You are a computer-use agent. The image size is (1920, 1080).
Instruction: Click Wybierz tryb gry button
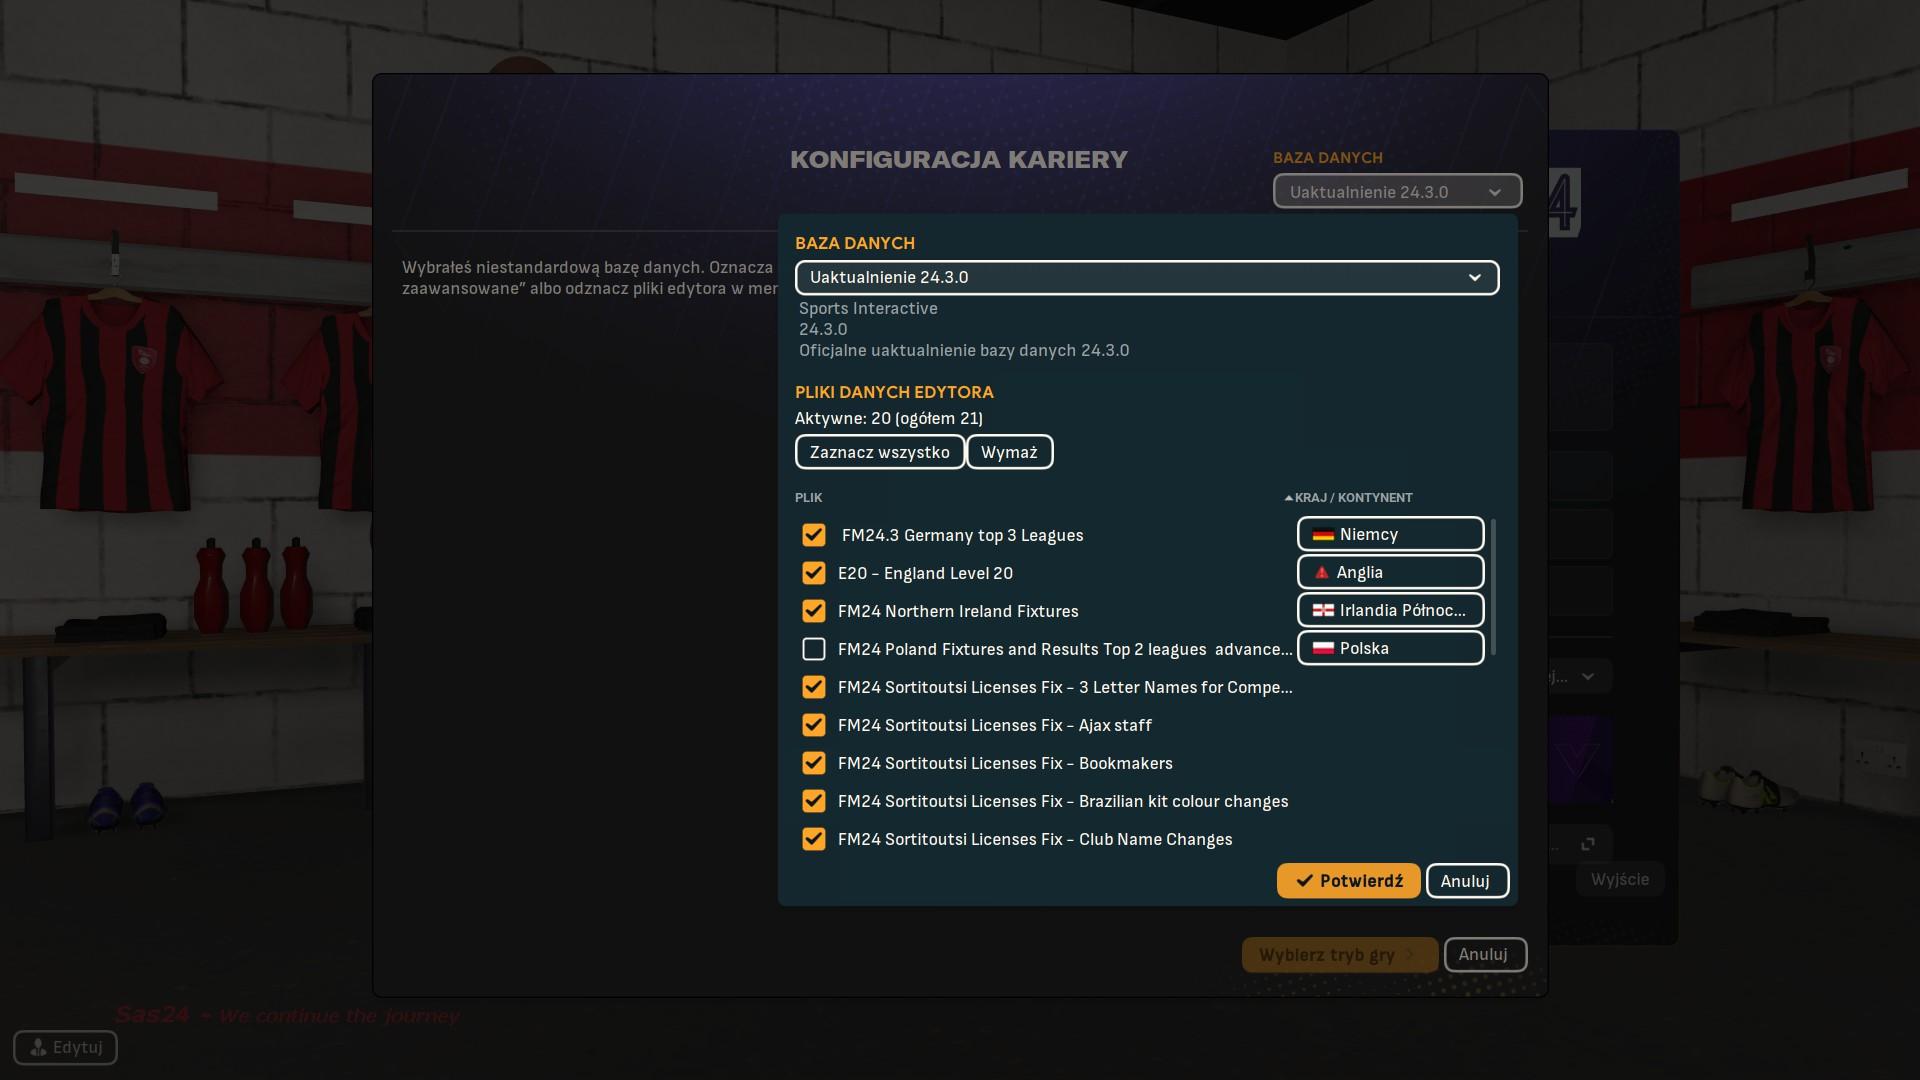tap(1339, 955)
